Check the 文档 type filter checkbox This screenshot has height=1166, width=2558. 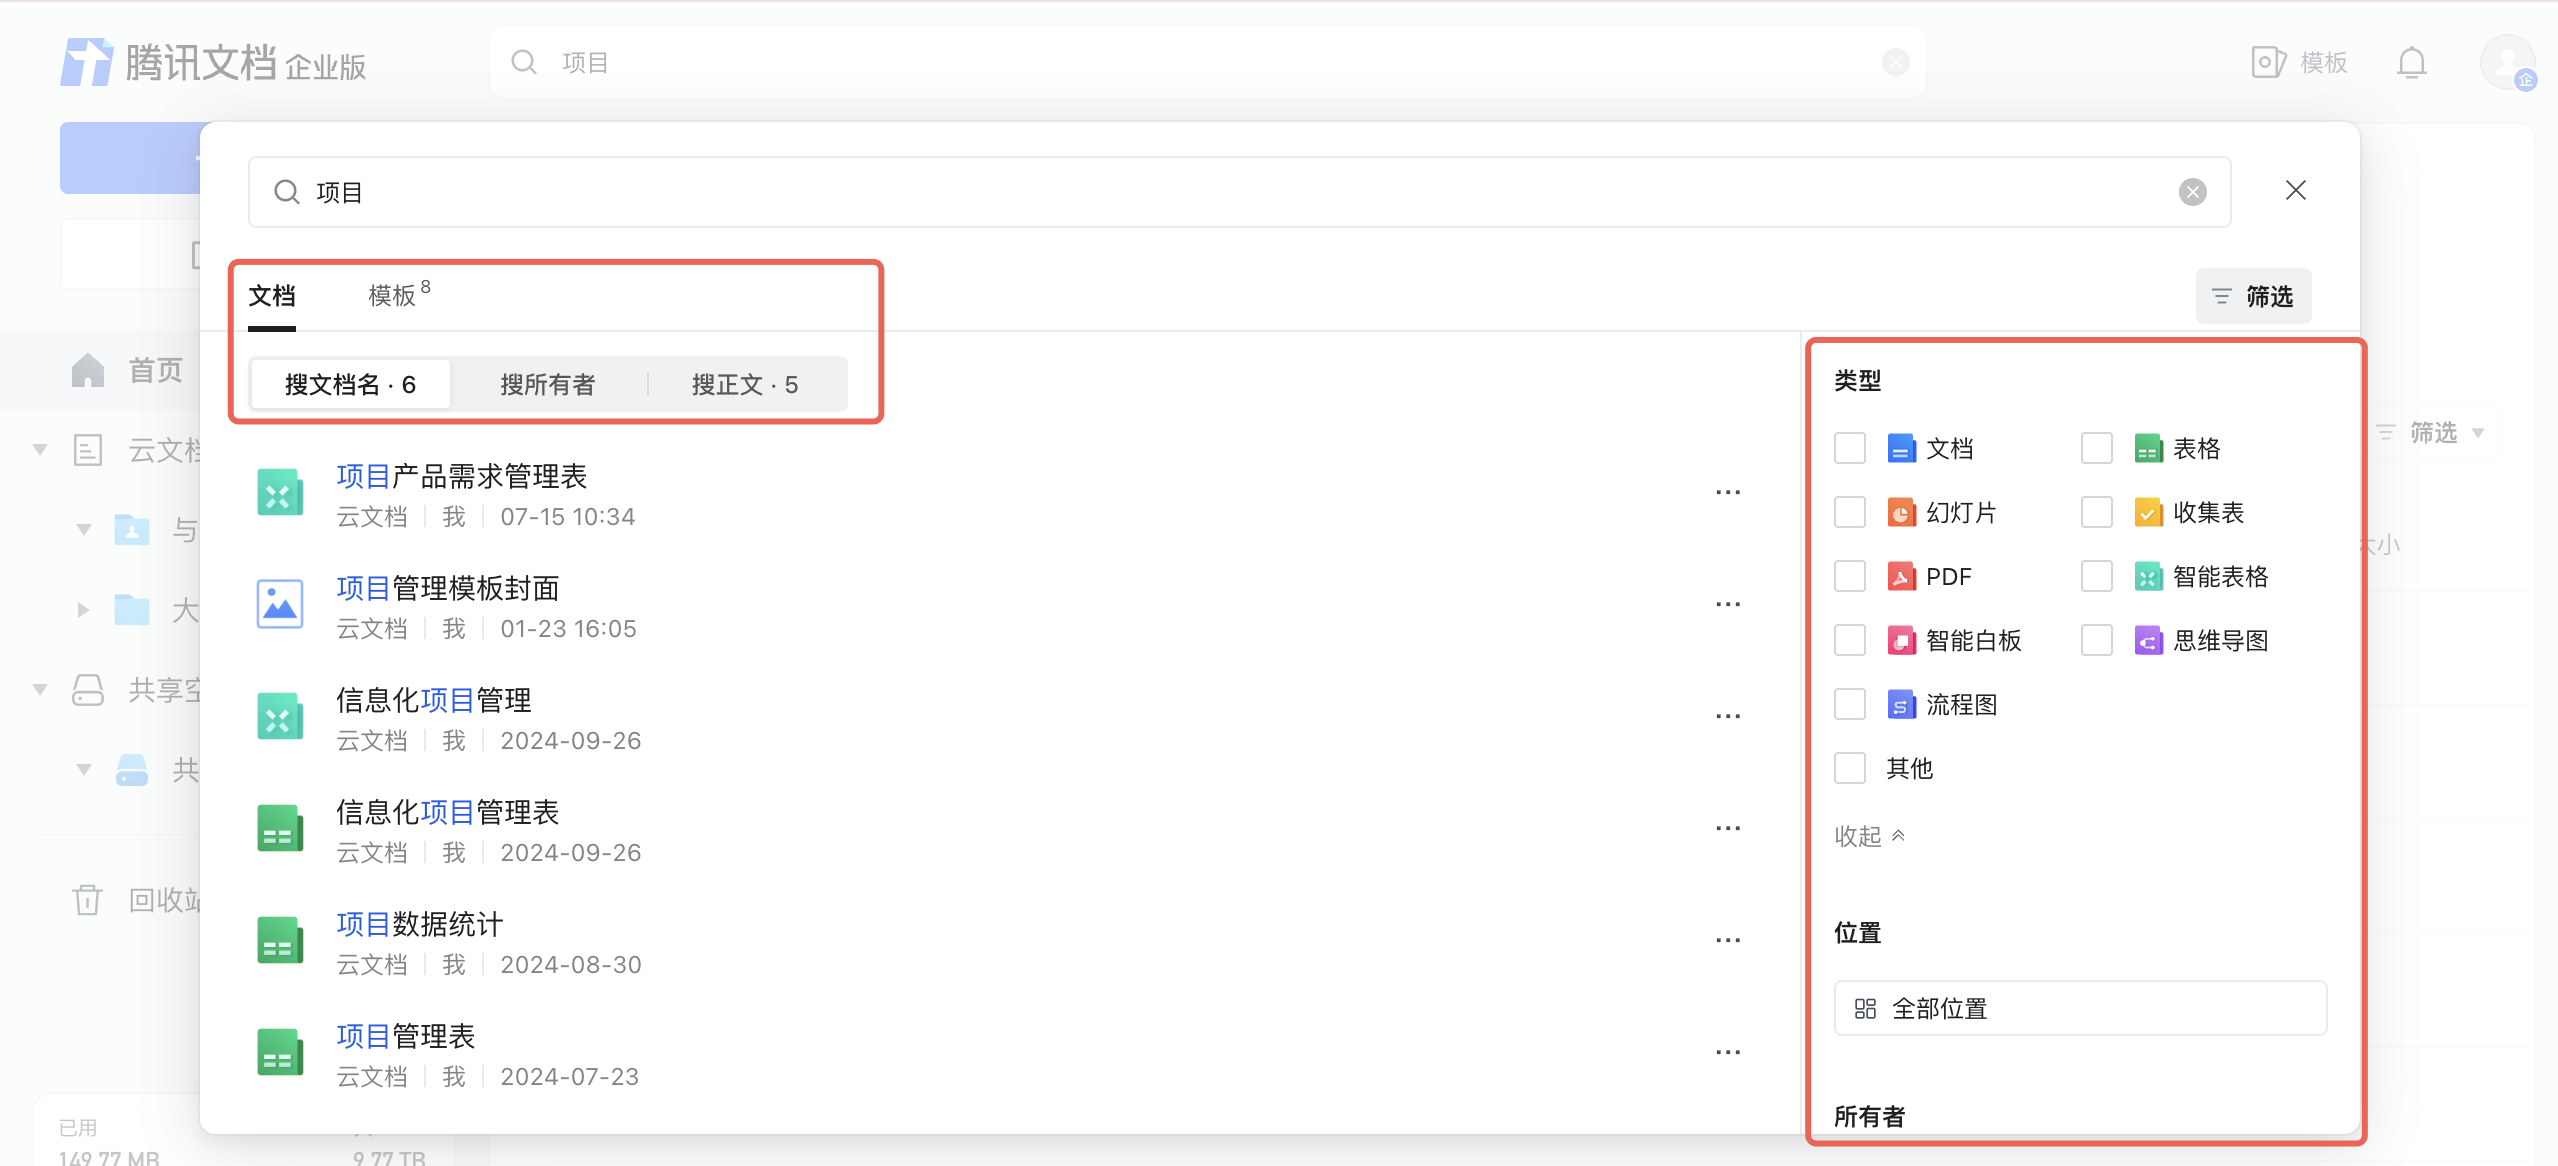click(x=1850, y=448)
